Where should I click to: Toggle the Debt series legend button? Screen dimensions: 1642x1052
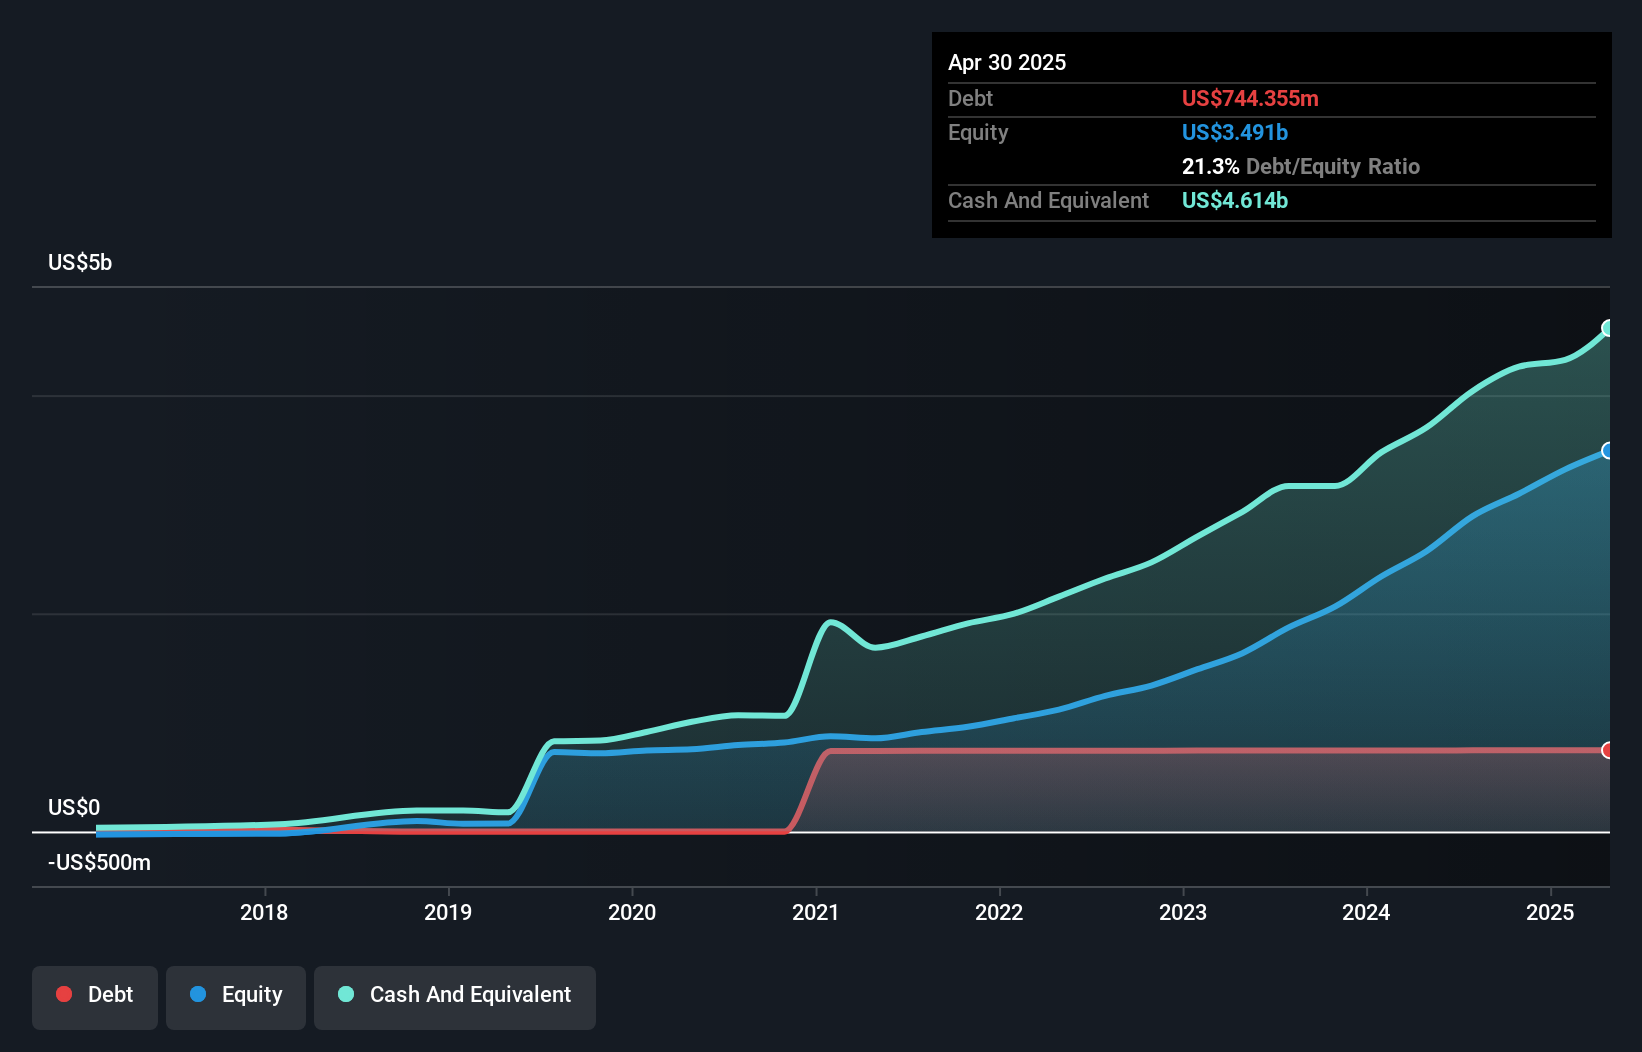95,997
